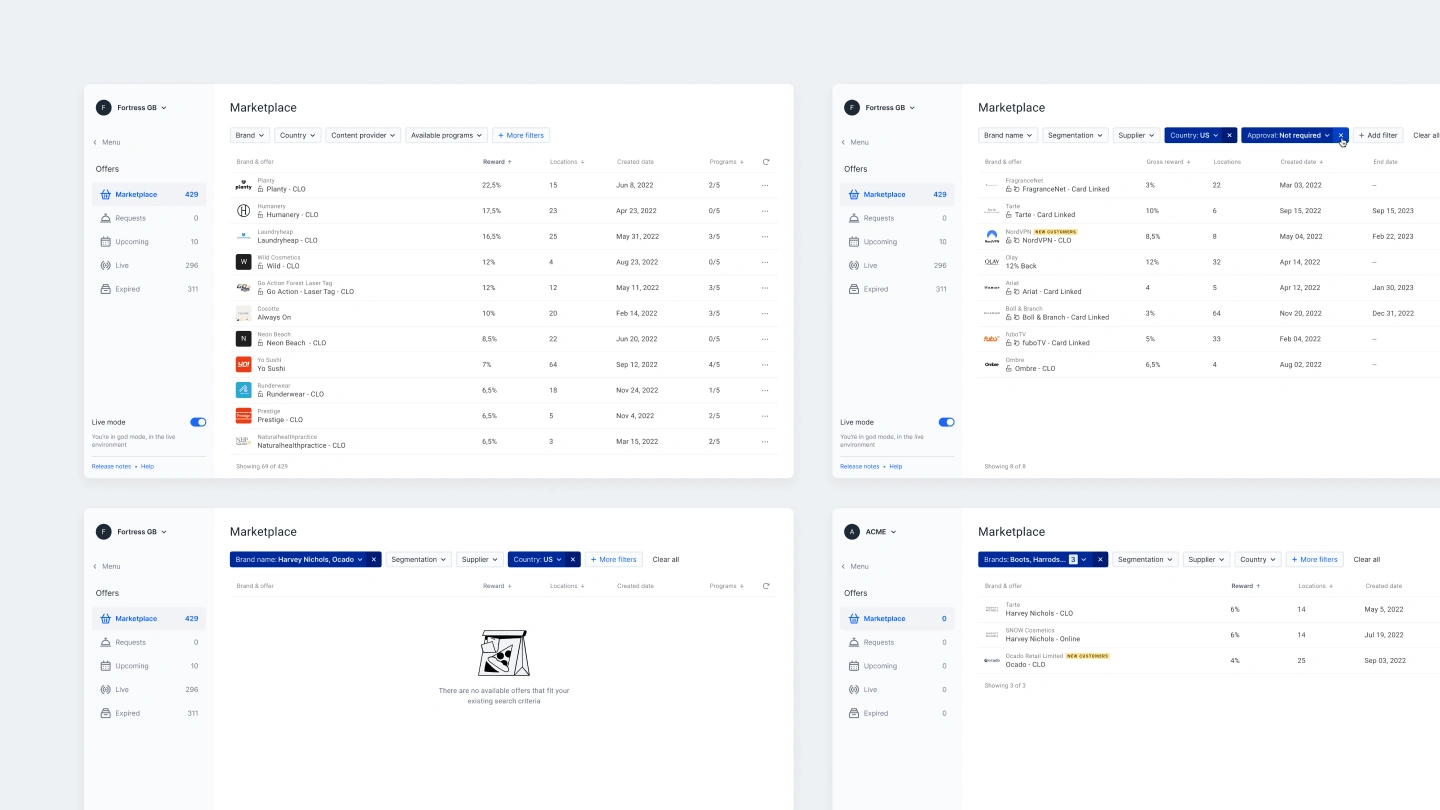Open the Ombre - CLO offer

coord(1209,364)
